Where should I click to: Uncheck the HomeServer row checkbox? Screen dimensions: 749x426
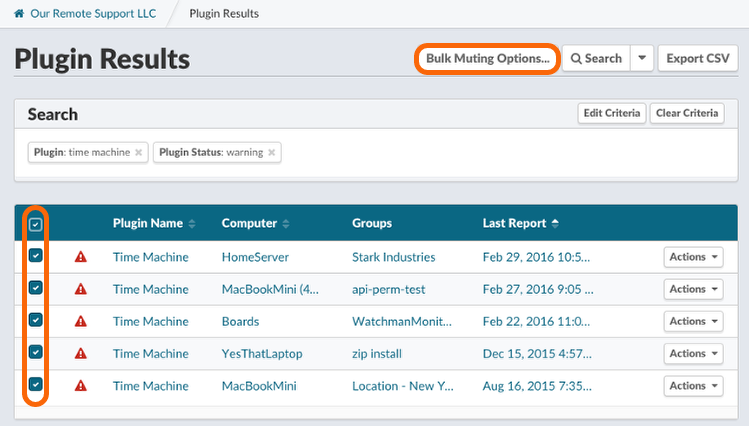(x=36, y=256)
